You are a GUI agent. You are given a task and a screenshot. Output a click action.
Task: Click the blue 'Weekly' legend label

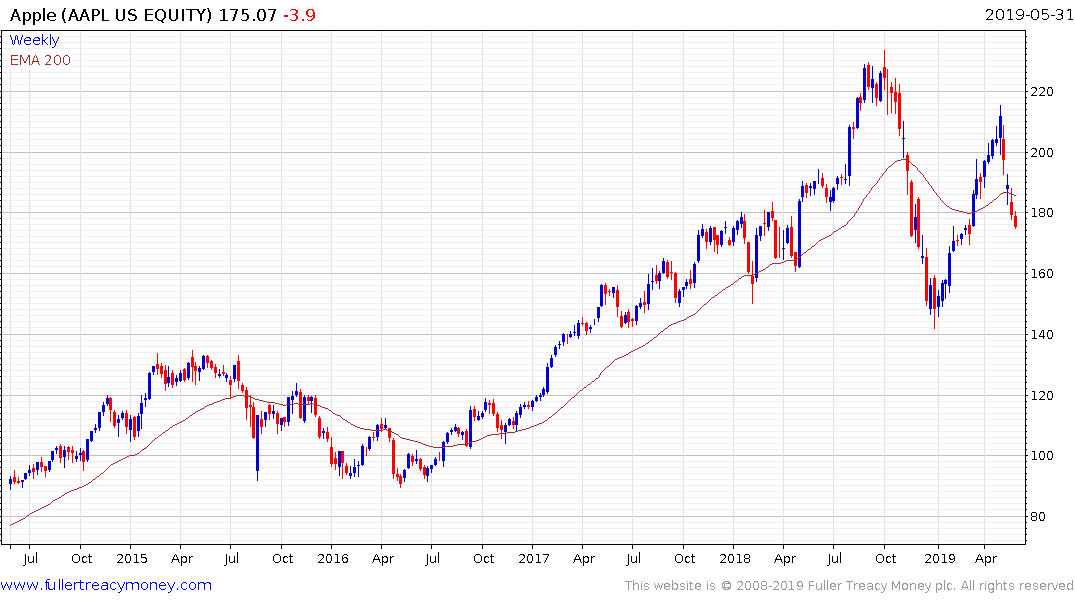pos(34,40)
